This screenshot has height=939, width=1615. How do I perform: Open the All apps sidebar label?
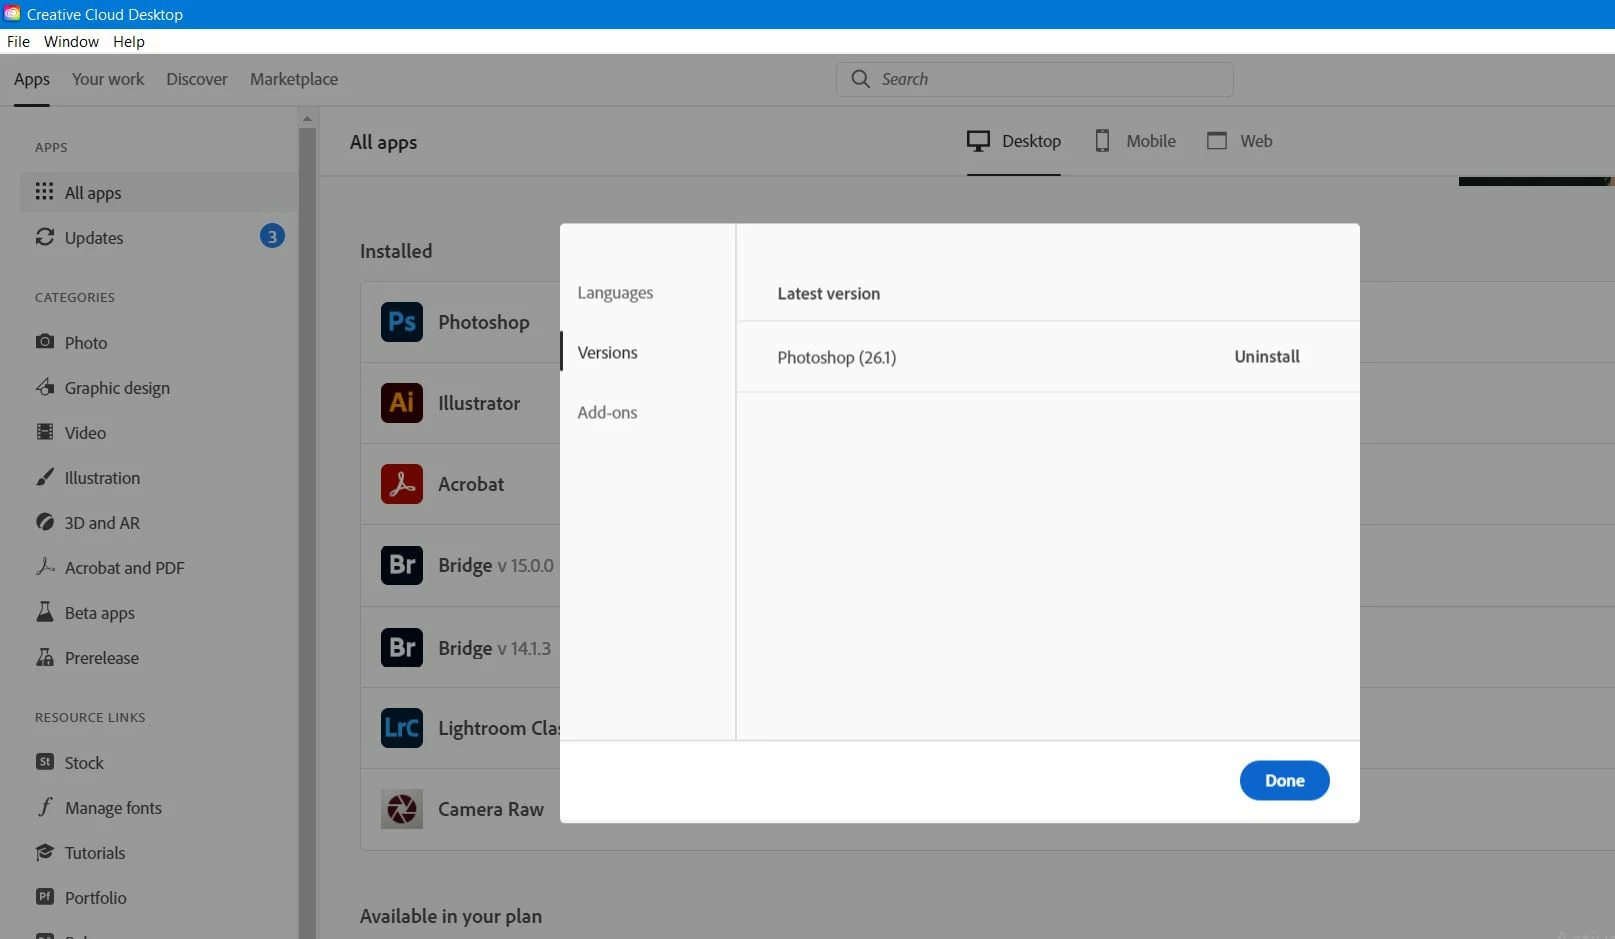tap(93, 193)
